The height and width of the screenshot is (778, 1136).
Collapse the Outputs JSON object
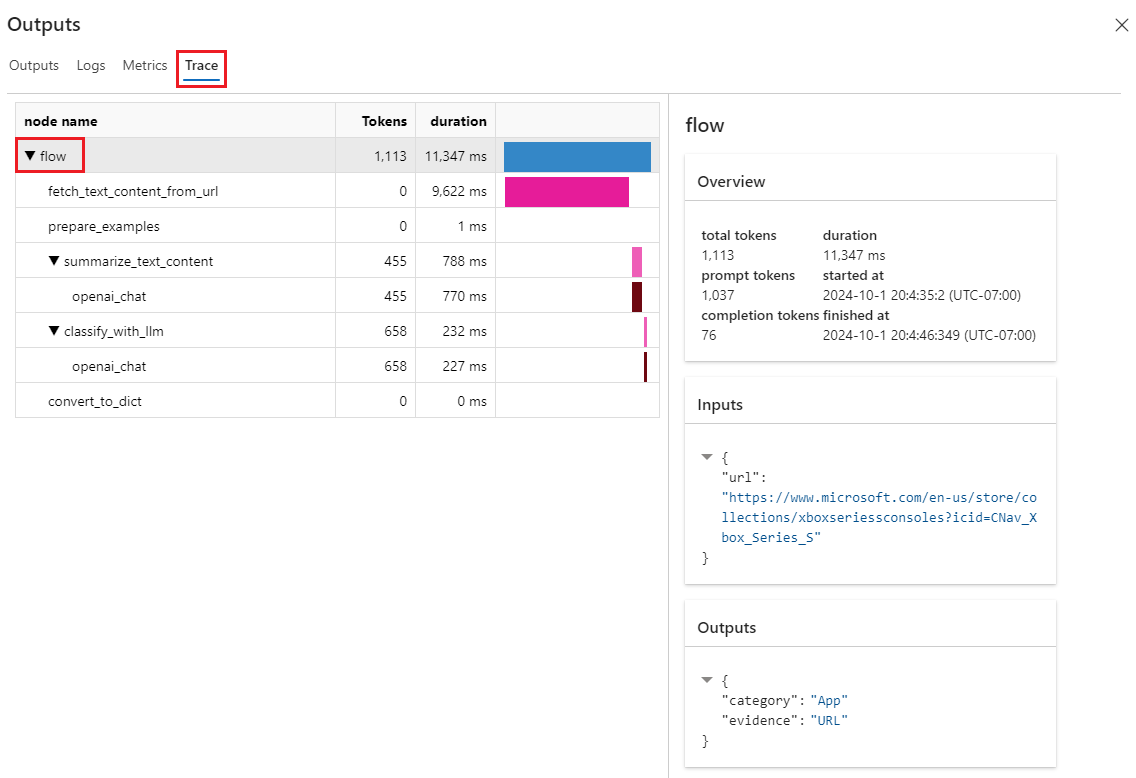(708, 680)
